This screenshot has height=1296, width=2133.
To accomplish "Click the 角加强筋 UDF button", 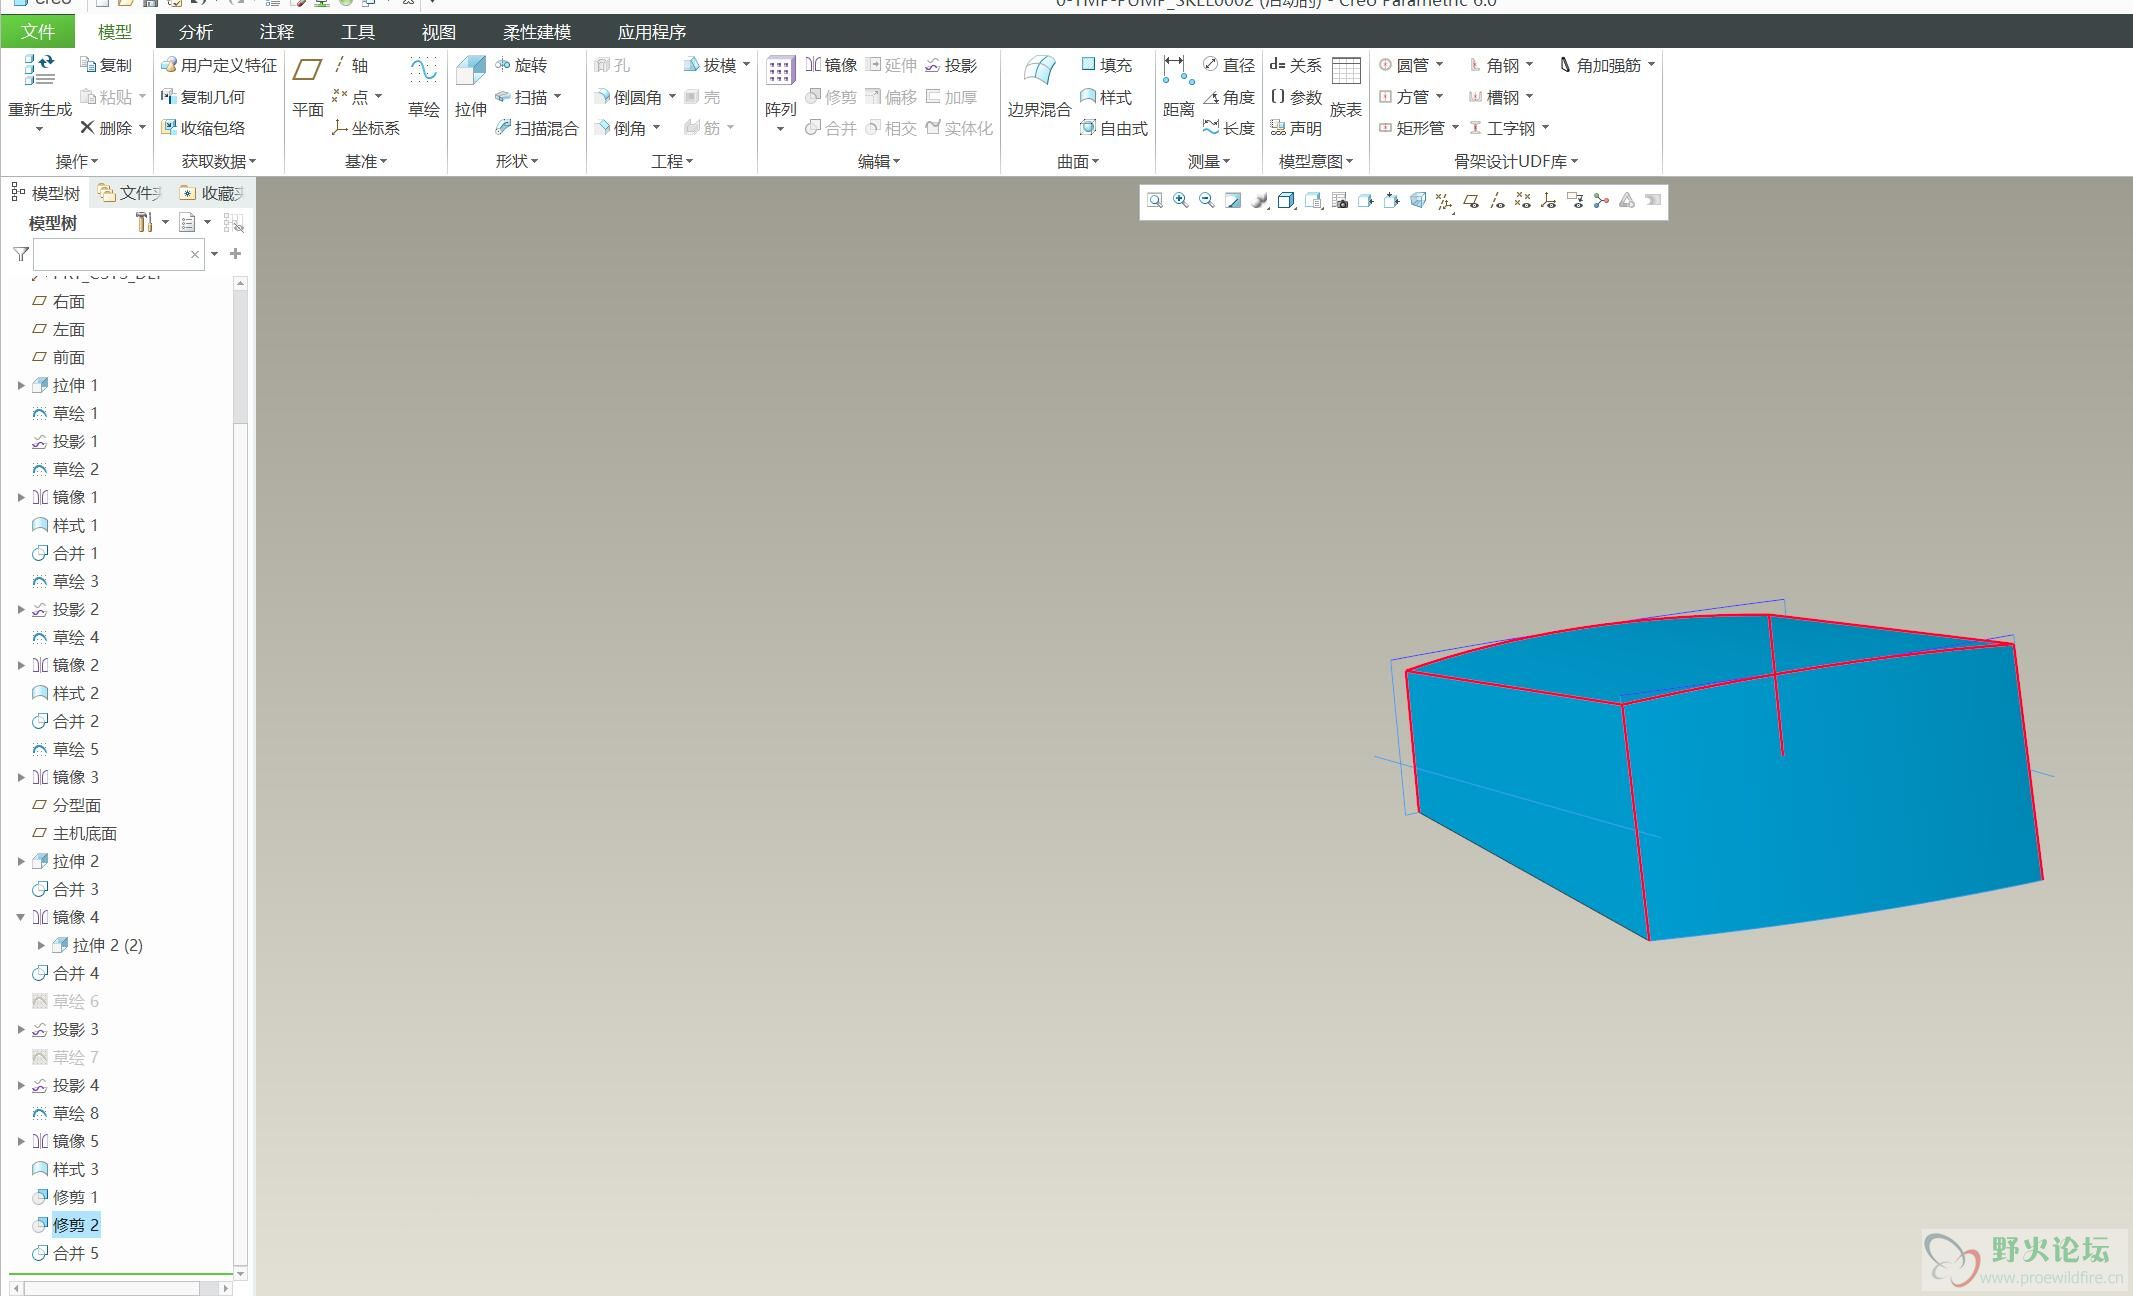I will coord(1600,65).
